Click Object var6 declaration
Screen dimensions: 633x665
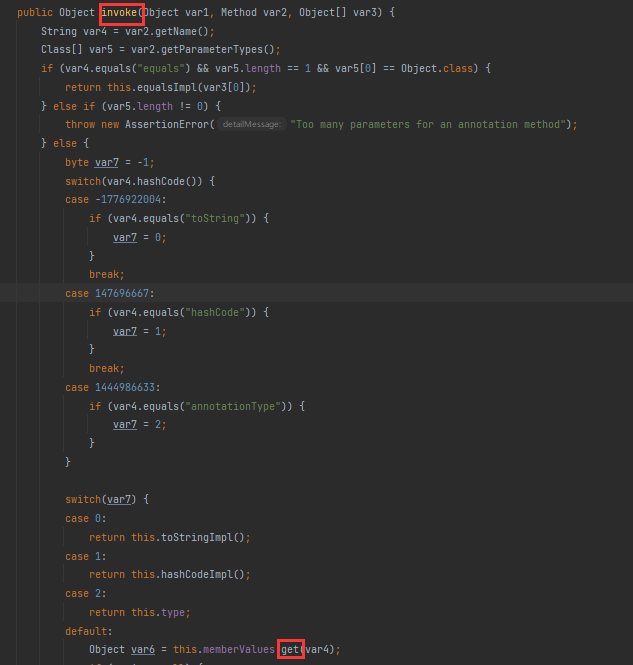(x=122, y=649)
